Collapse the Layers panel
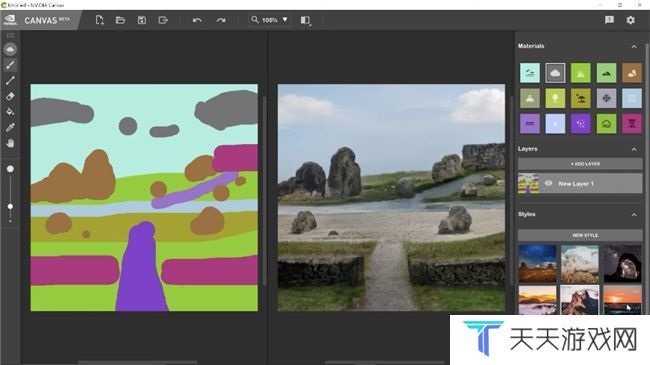 tap(634, 149)
